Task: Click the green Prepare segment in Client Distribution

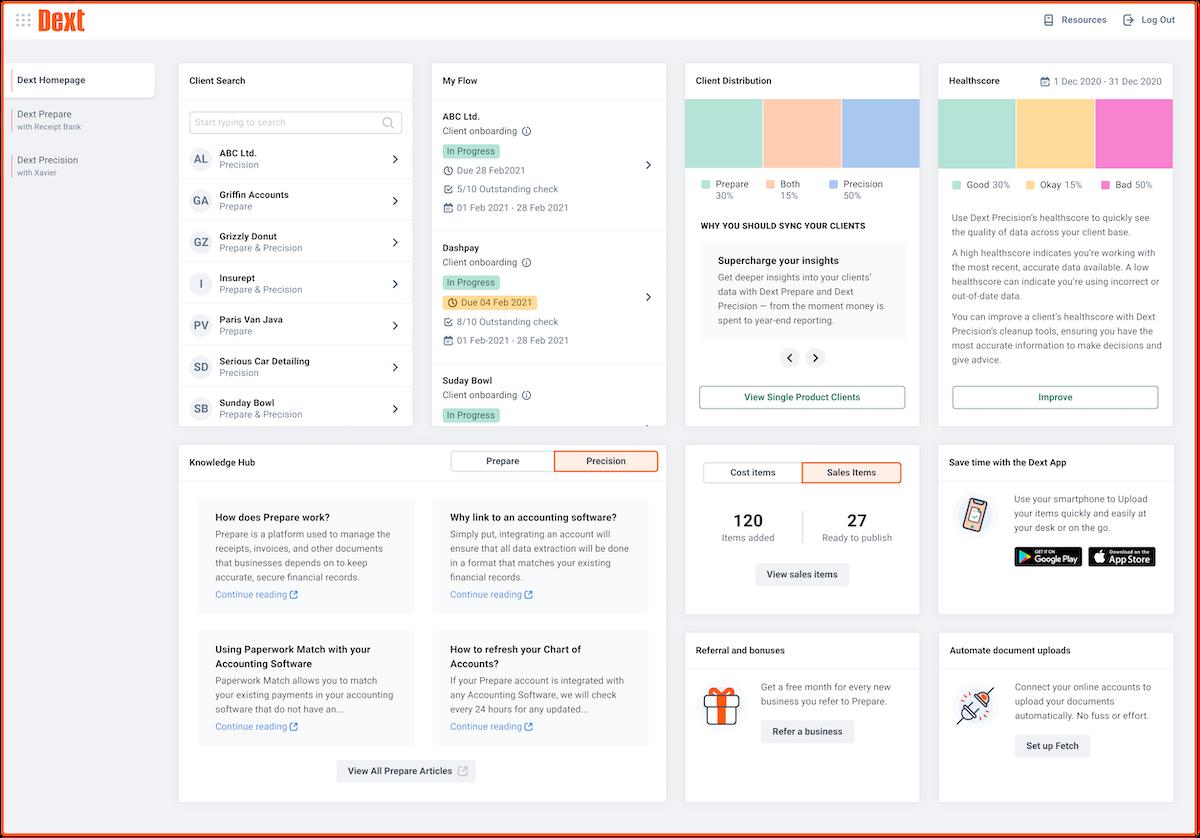Action: pyautogui.click(x=724, y=133)
